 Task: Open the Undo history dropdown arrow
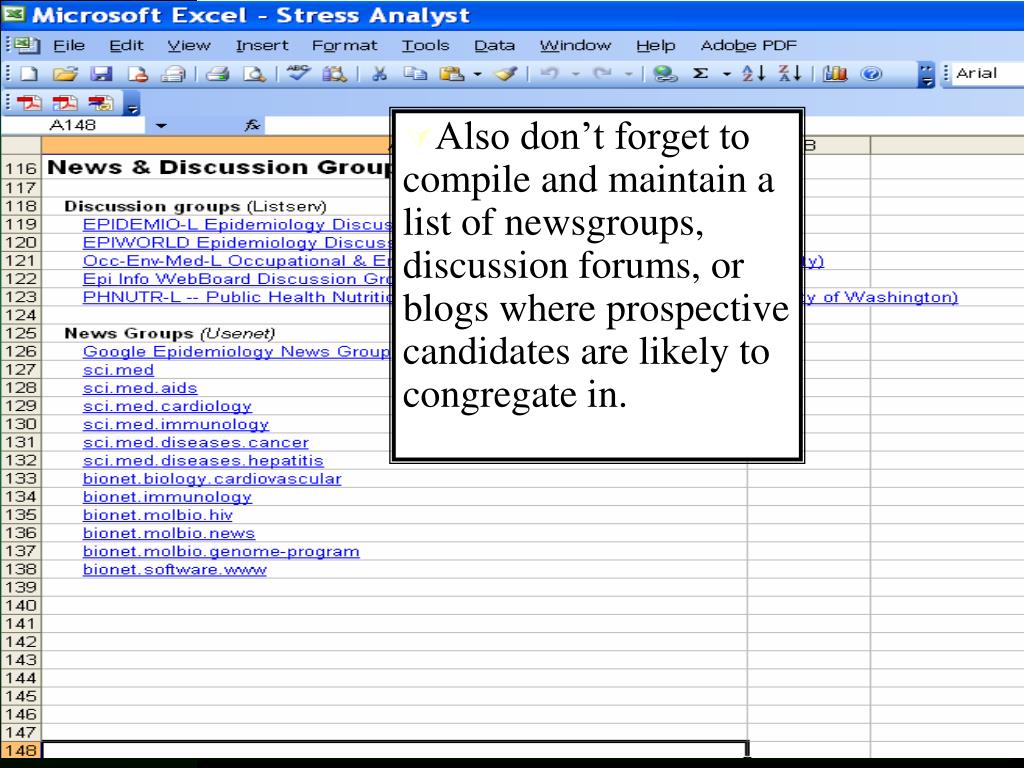point(575,74)
